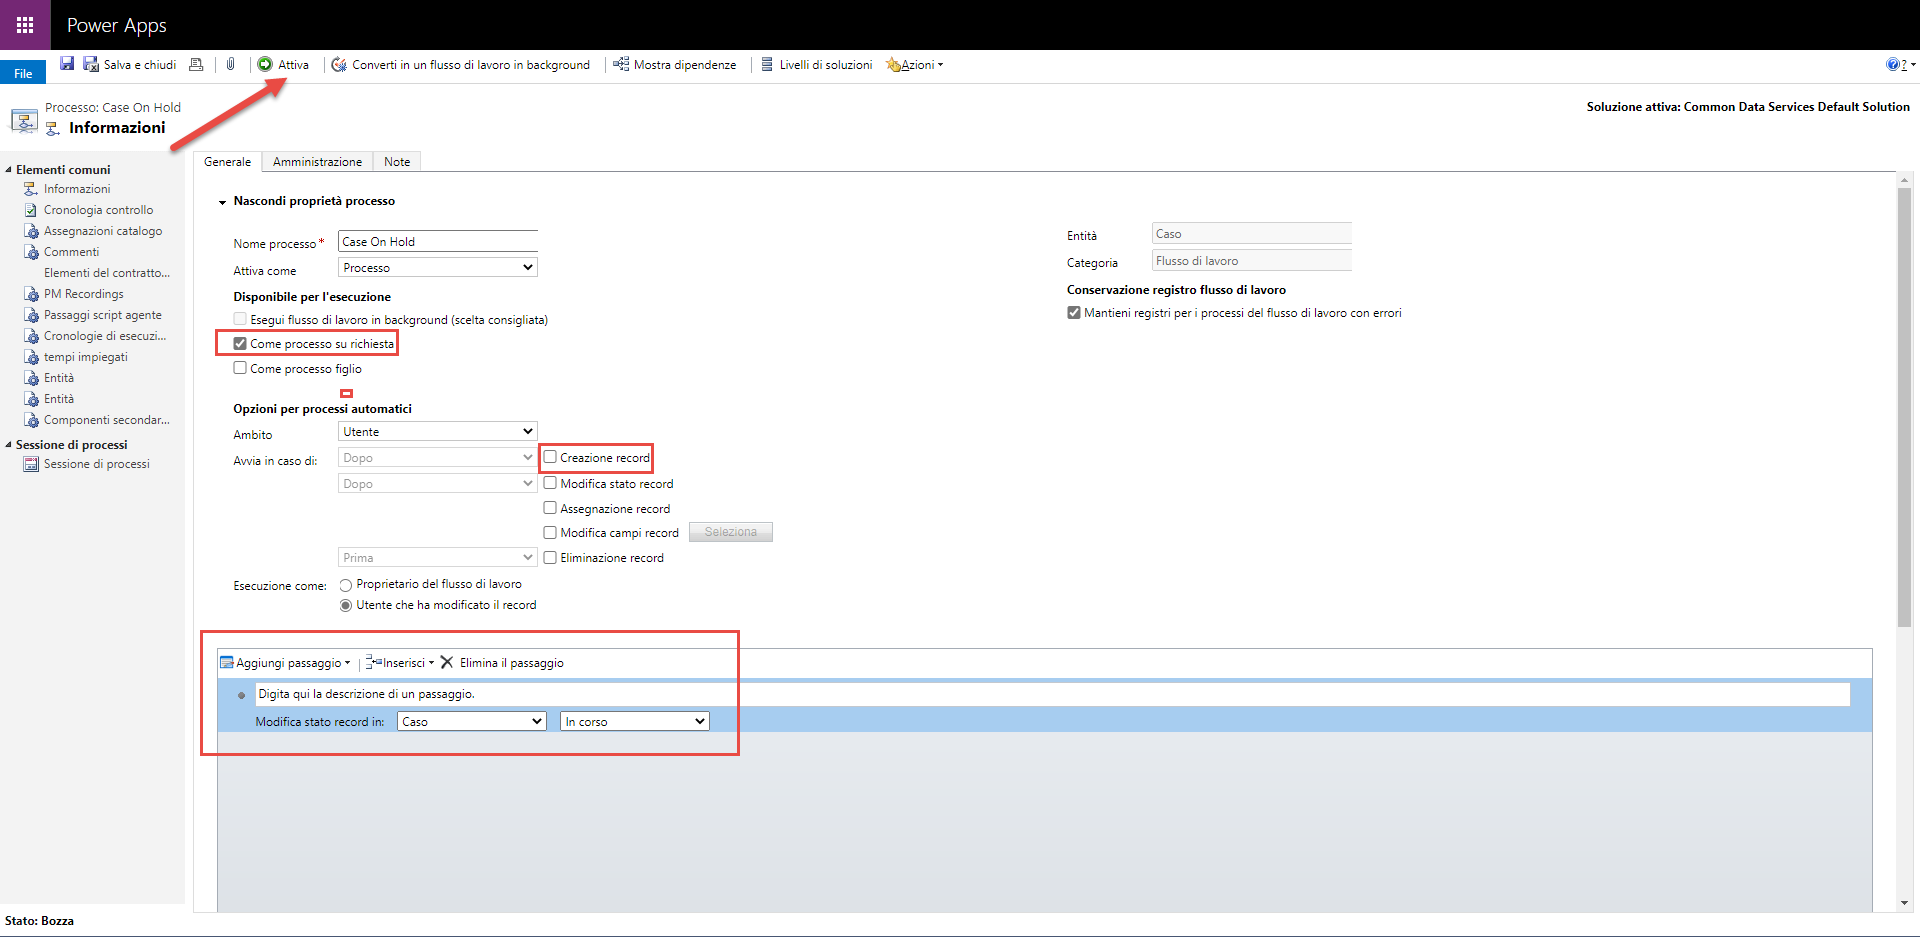
Task: Click Converti in un flusso di lavoro in background
Action: tap(461, 64)
